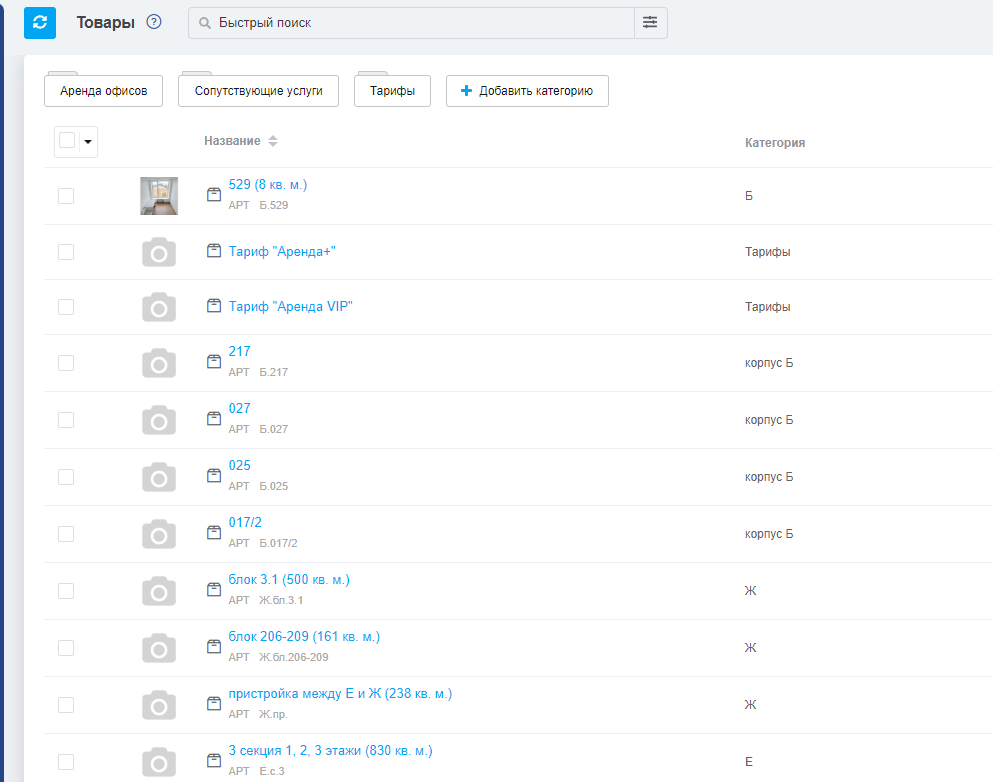Viewport: 993px width, 782px height.
Task: Select the checkbox for Тариф "Аренда VIP"
Action: (66, 307)
